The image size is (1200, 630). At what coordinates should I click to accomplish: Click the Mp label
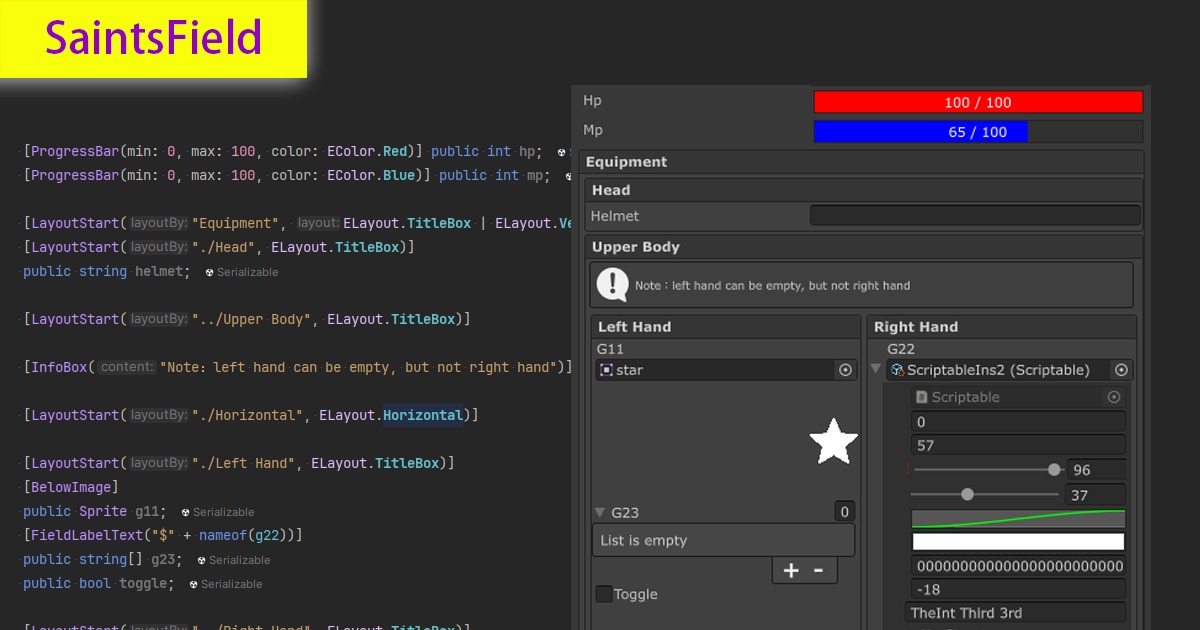[593, 130]
